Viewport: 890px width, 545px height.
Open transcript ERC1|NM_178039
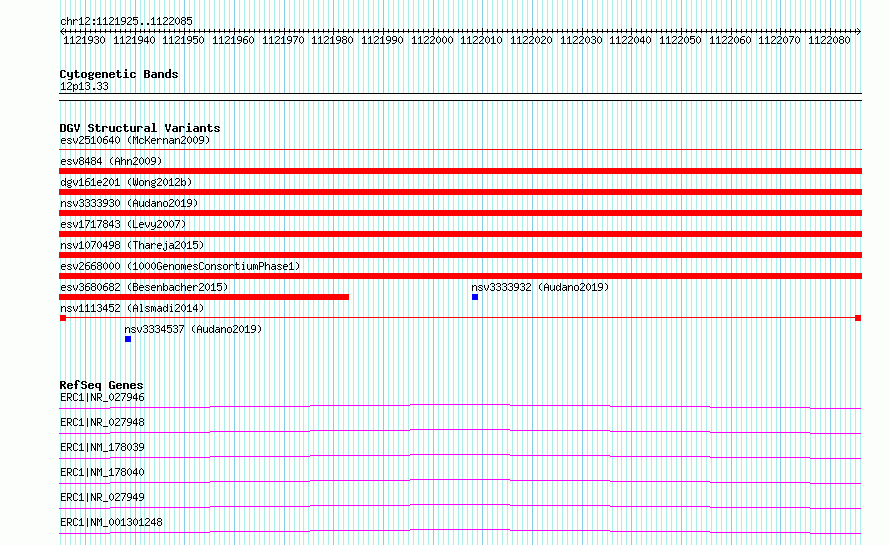(x=102, y=447)
